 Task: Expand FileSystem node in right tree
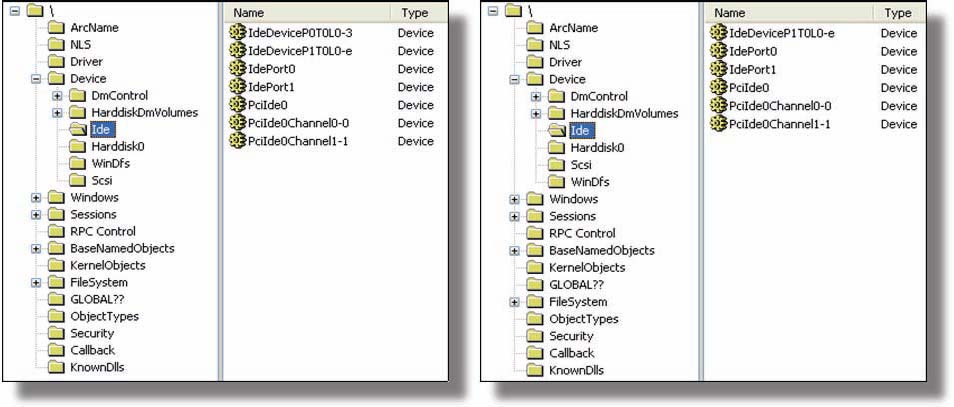515,302
